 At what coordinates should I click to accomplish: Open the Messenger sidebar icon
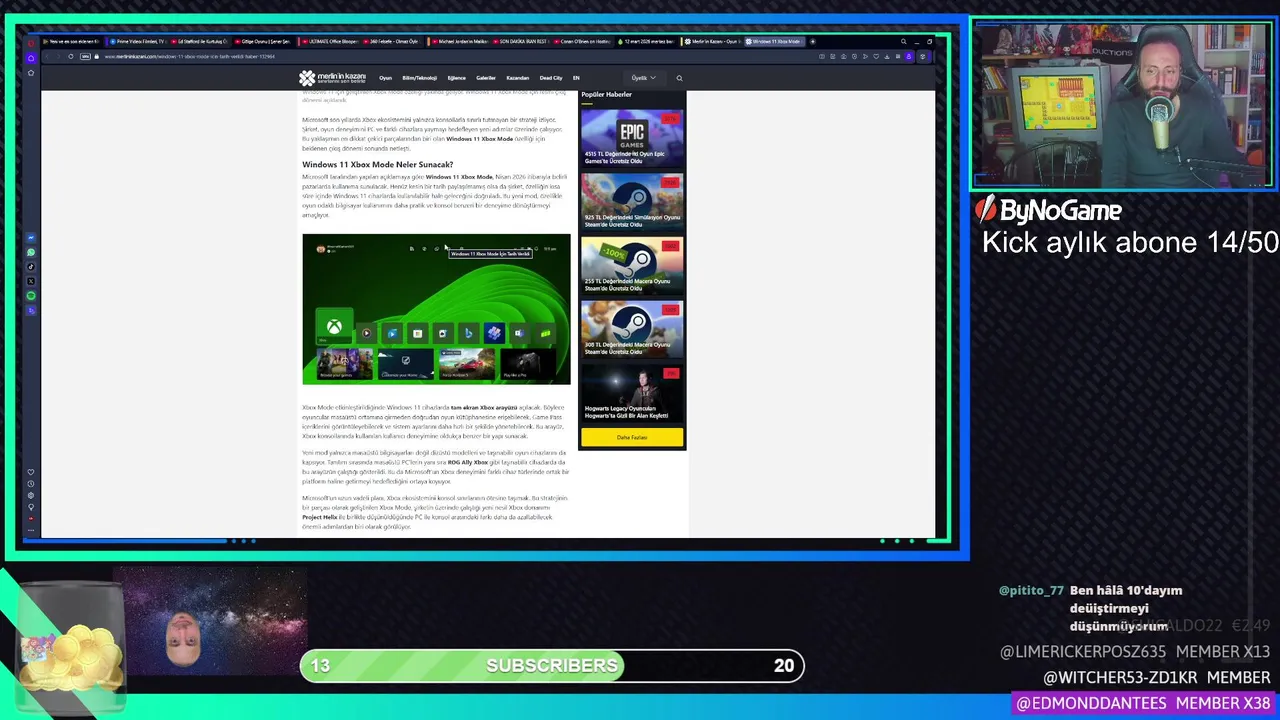[31, 238]
